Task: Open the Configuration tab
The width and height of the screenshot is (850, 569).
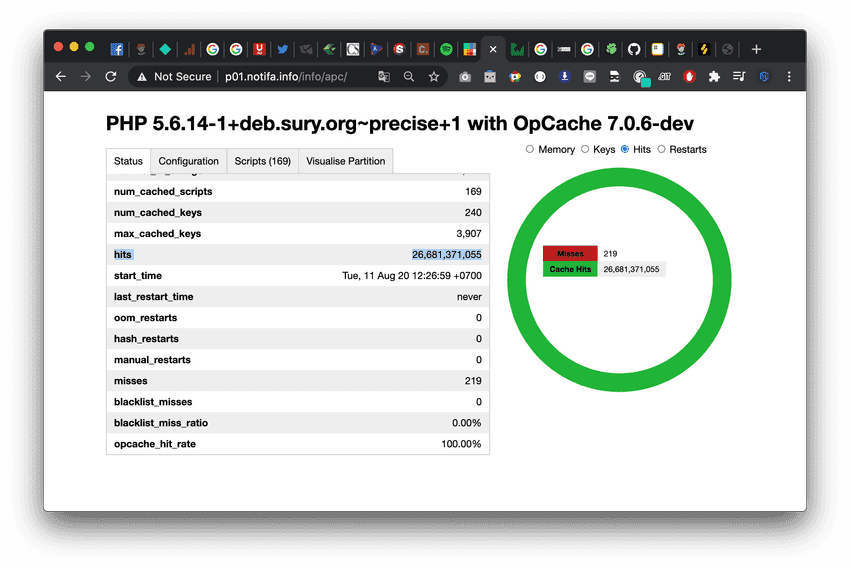Action: coord(188,161)
